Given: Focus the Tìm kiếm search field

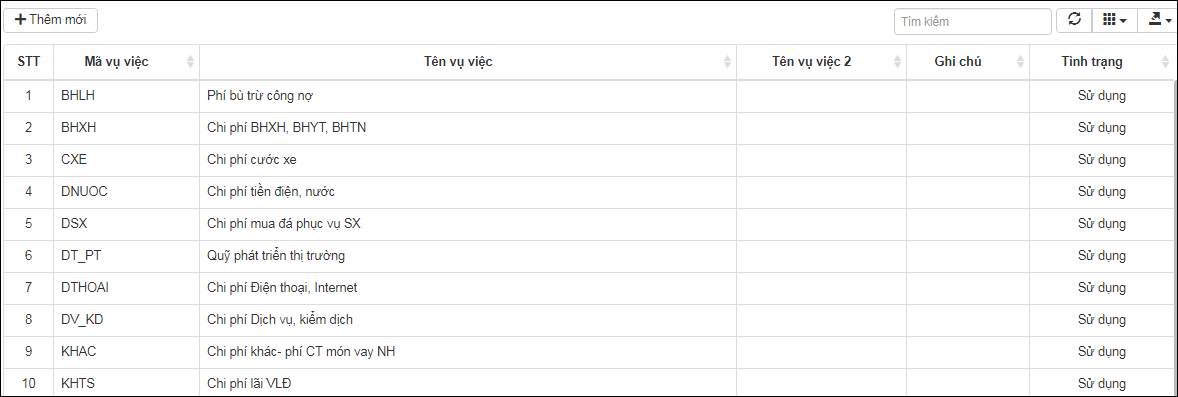Looking at the screenshot, I should (972, 22).
